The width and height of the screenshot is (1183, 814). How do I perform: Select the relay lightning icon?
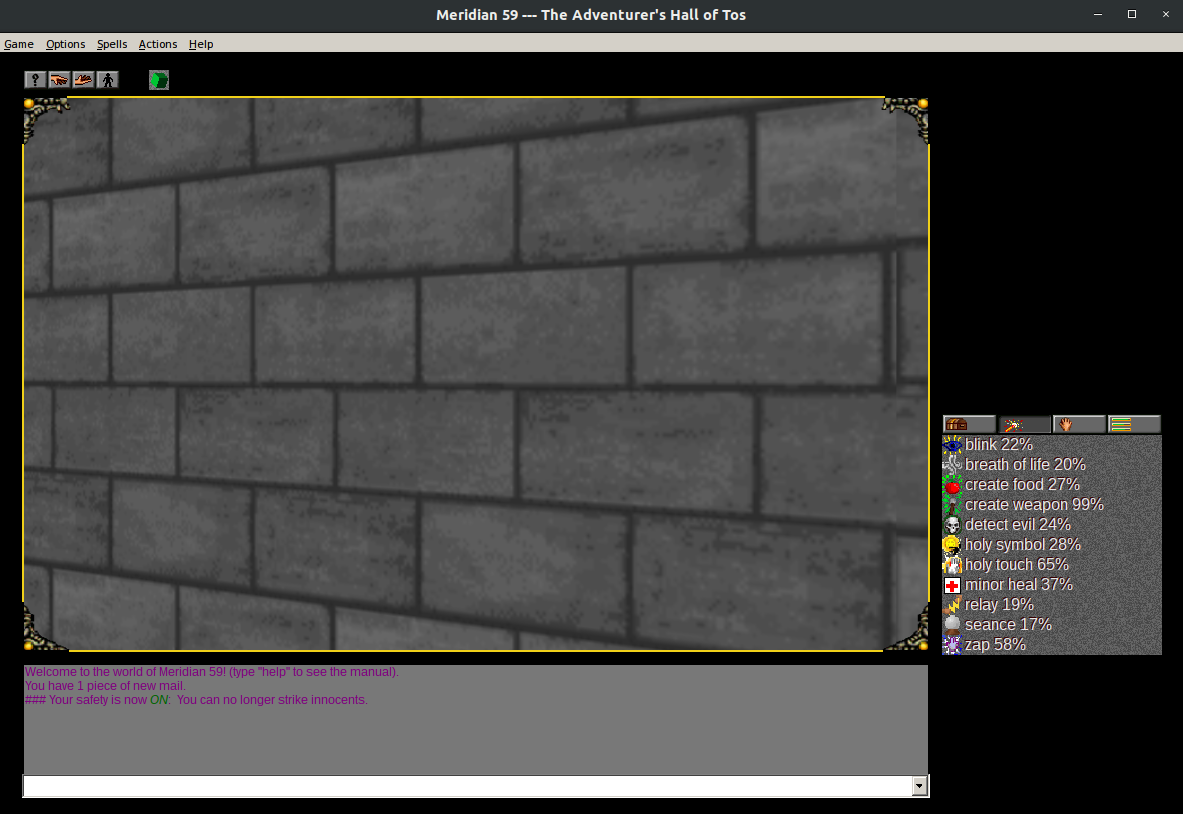(952, 605)
